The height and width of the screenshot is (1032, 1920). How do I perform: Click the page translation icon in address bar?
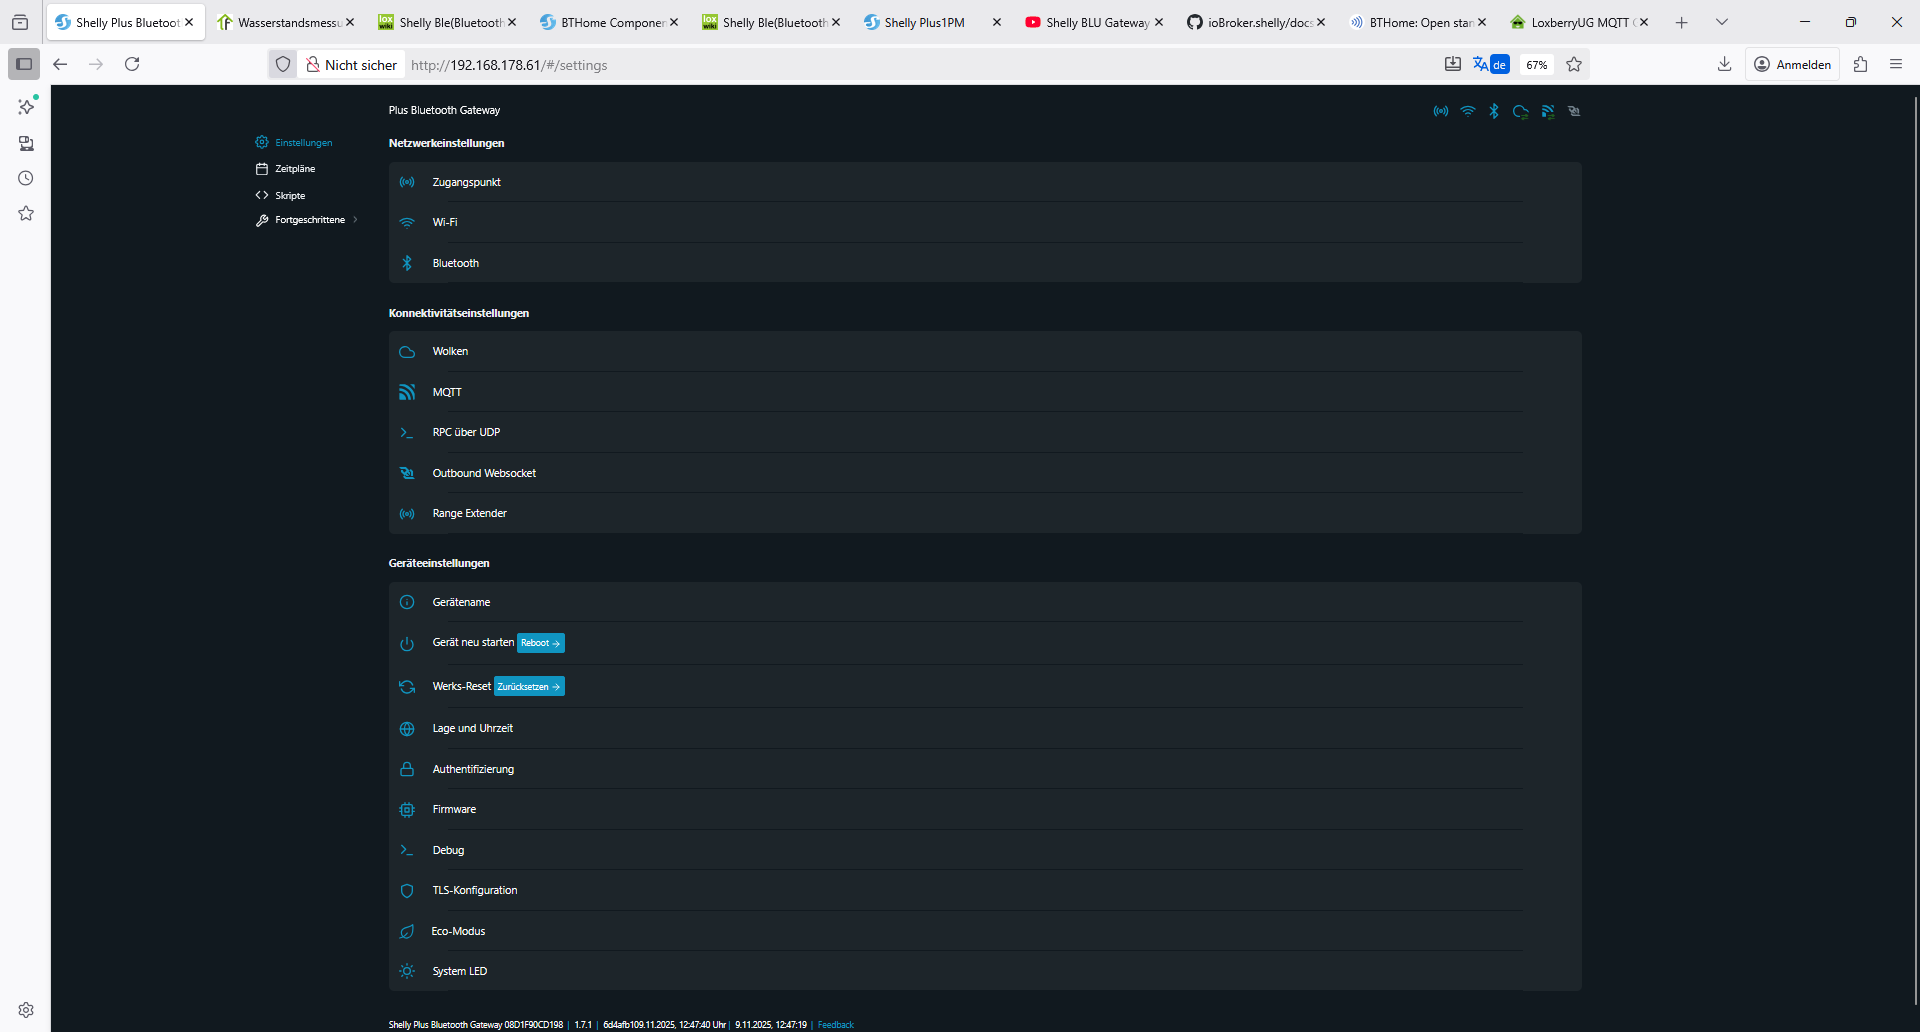point(1490,65)
